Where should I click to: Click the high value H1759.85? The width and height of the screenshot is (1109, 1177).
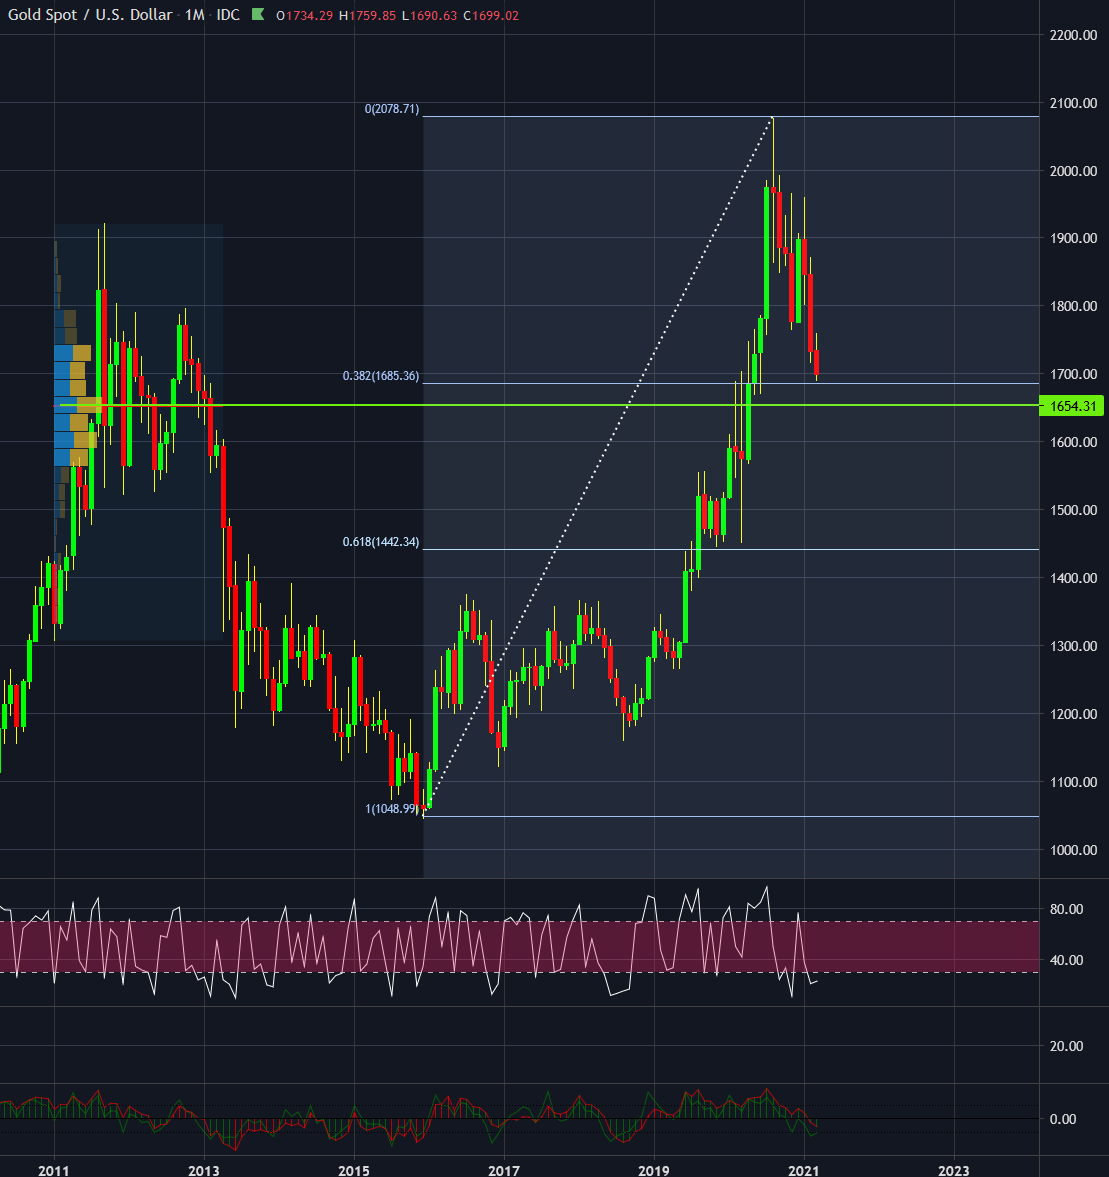click(367, 16)
